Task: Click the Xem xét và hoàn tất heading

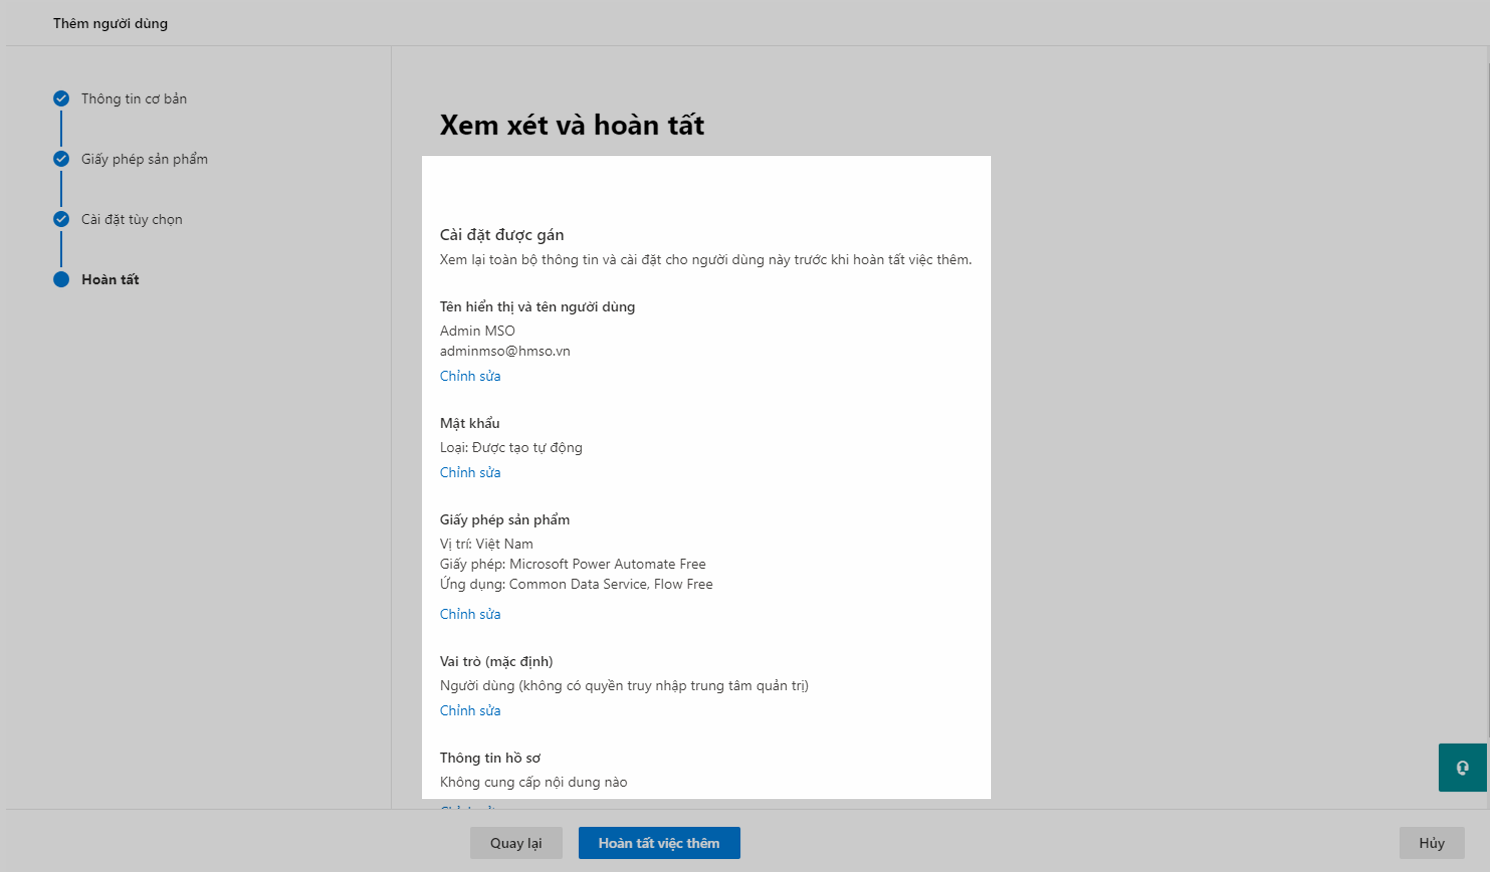Action: 572,125
